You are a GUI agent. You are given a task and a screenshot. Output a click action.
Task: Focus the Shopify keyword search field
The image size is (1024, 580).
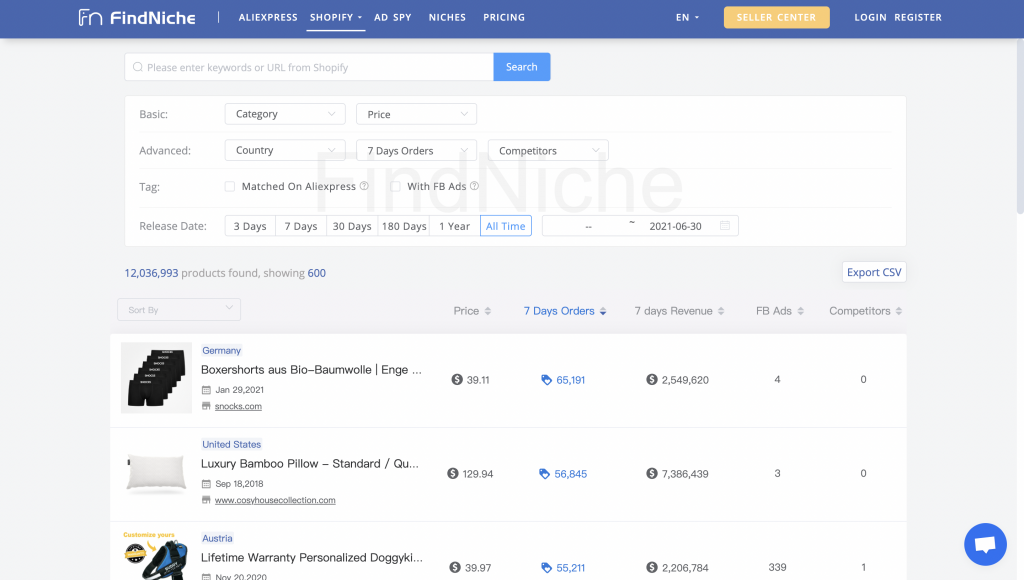click(x=309, y=67)
